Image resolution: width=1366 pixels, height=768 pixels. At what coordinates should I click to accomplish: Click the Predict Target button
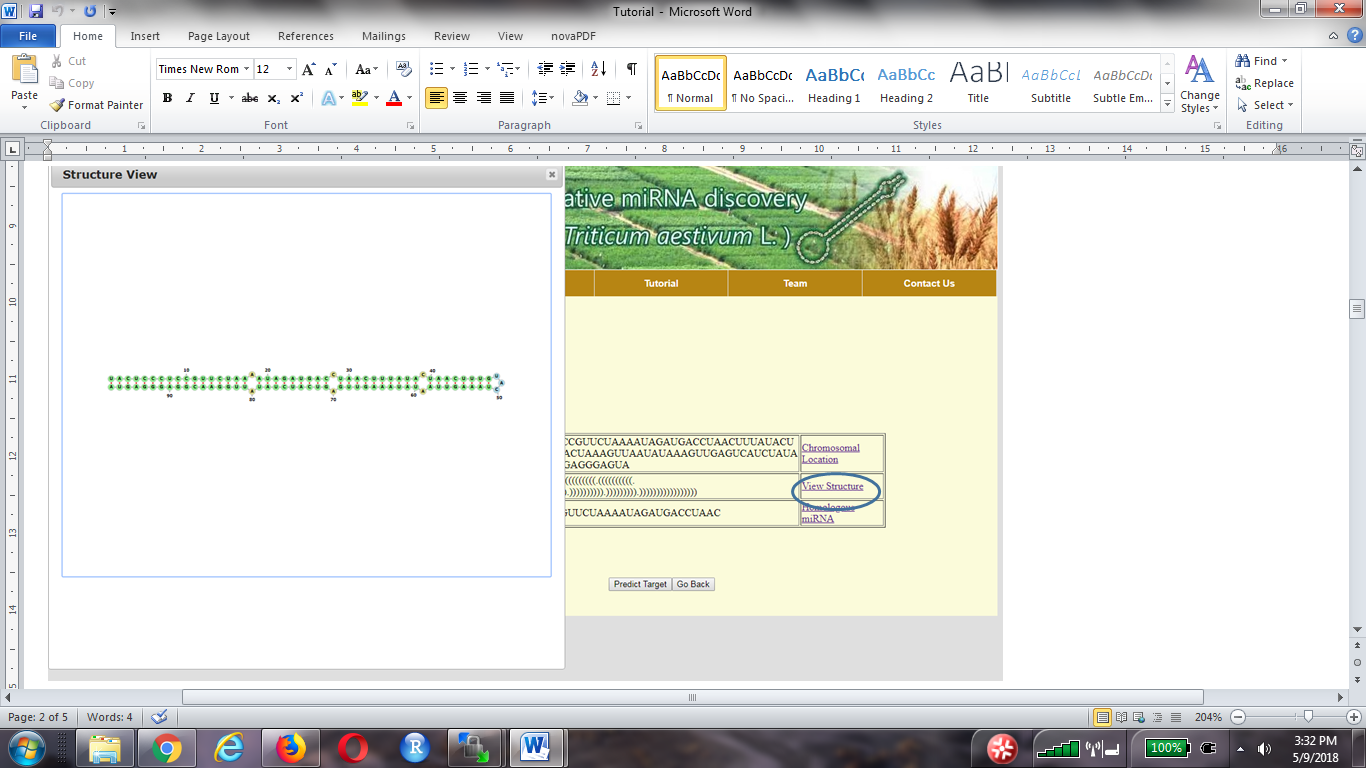(640, 584)
